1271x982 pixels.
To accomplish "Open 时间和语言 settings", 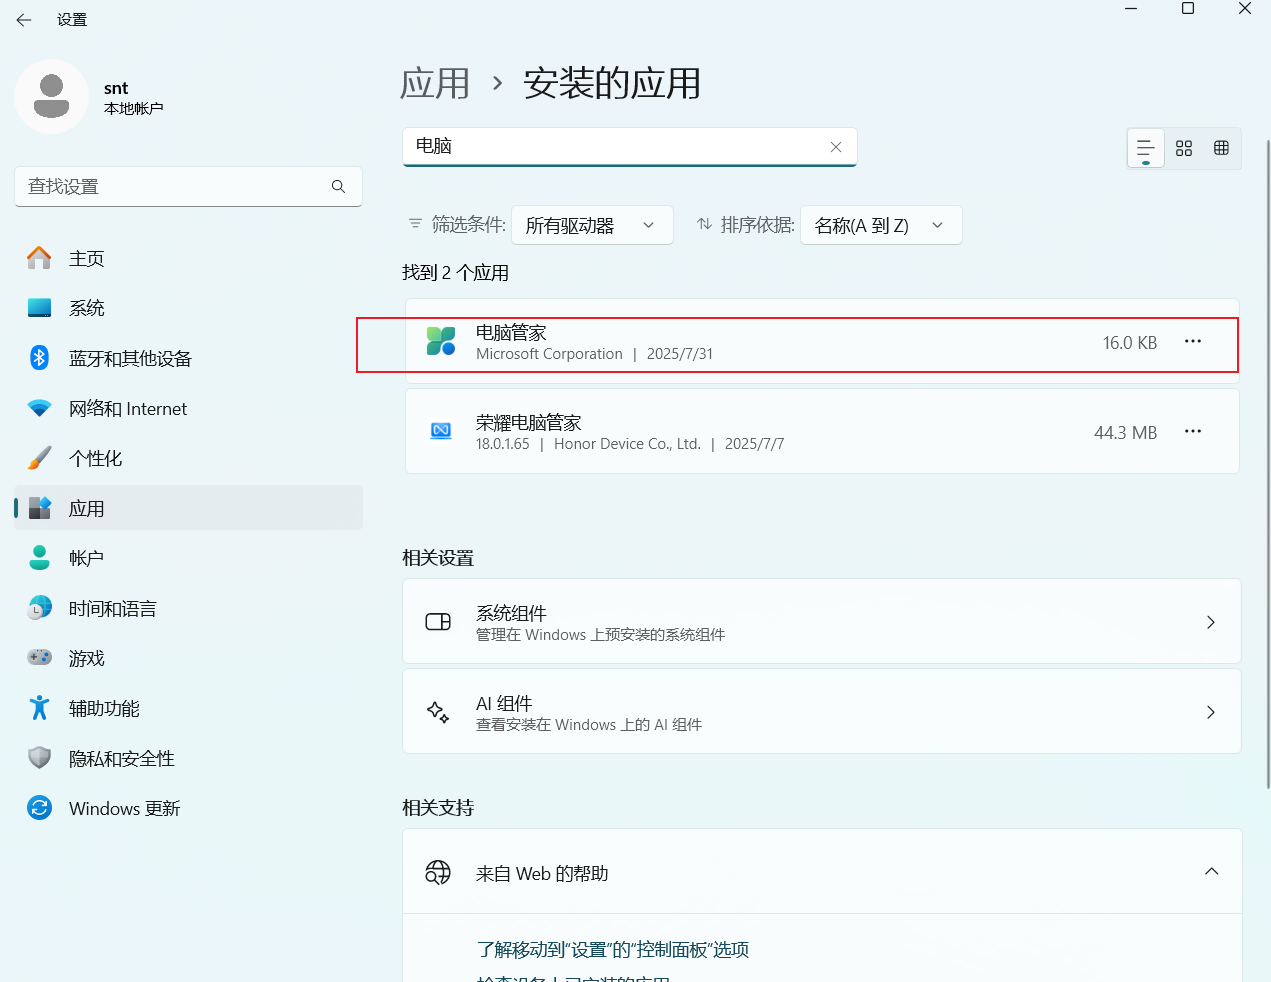I will (x=188, y=608).
